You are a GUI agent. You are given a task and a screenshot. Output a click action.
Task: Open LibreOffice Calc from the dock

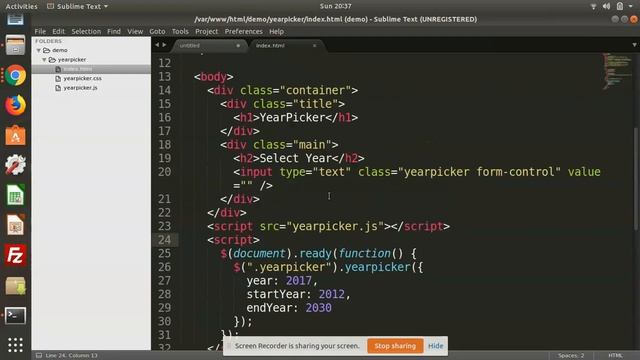tap(16, 195)
